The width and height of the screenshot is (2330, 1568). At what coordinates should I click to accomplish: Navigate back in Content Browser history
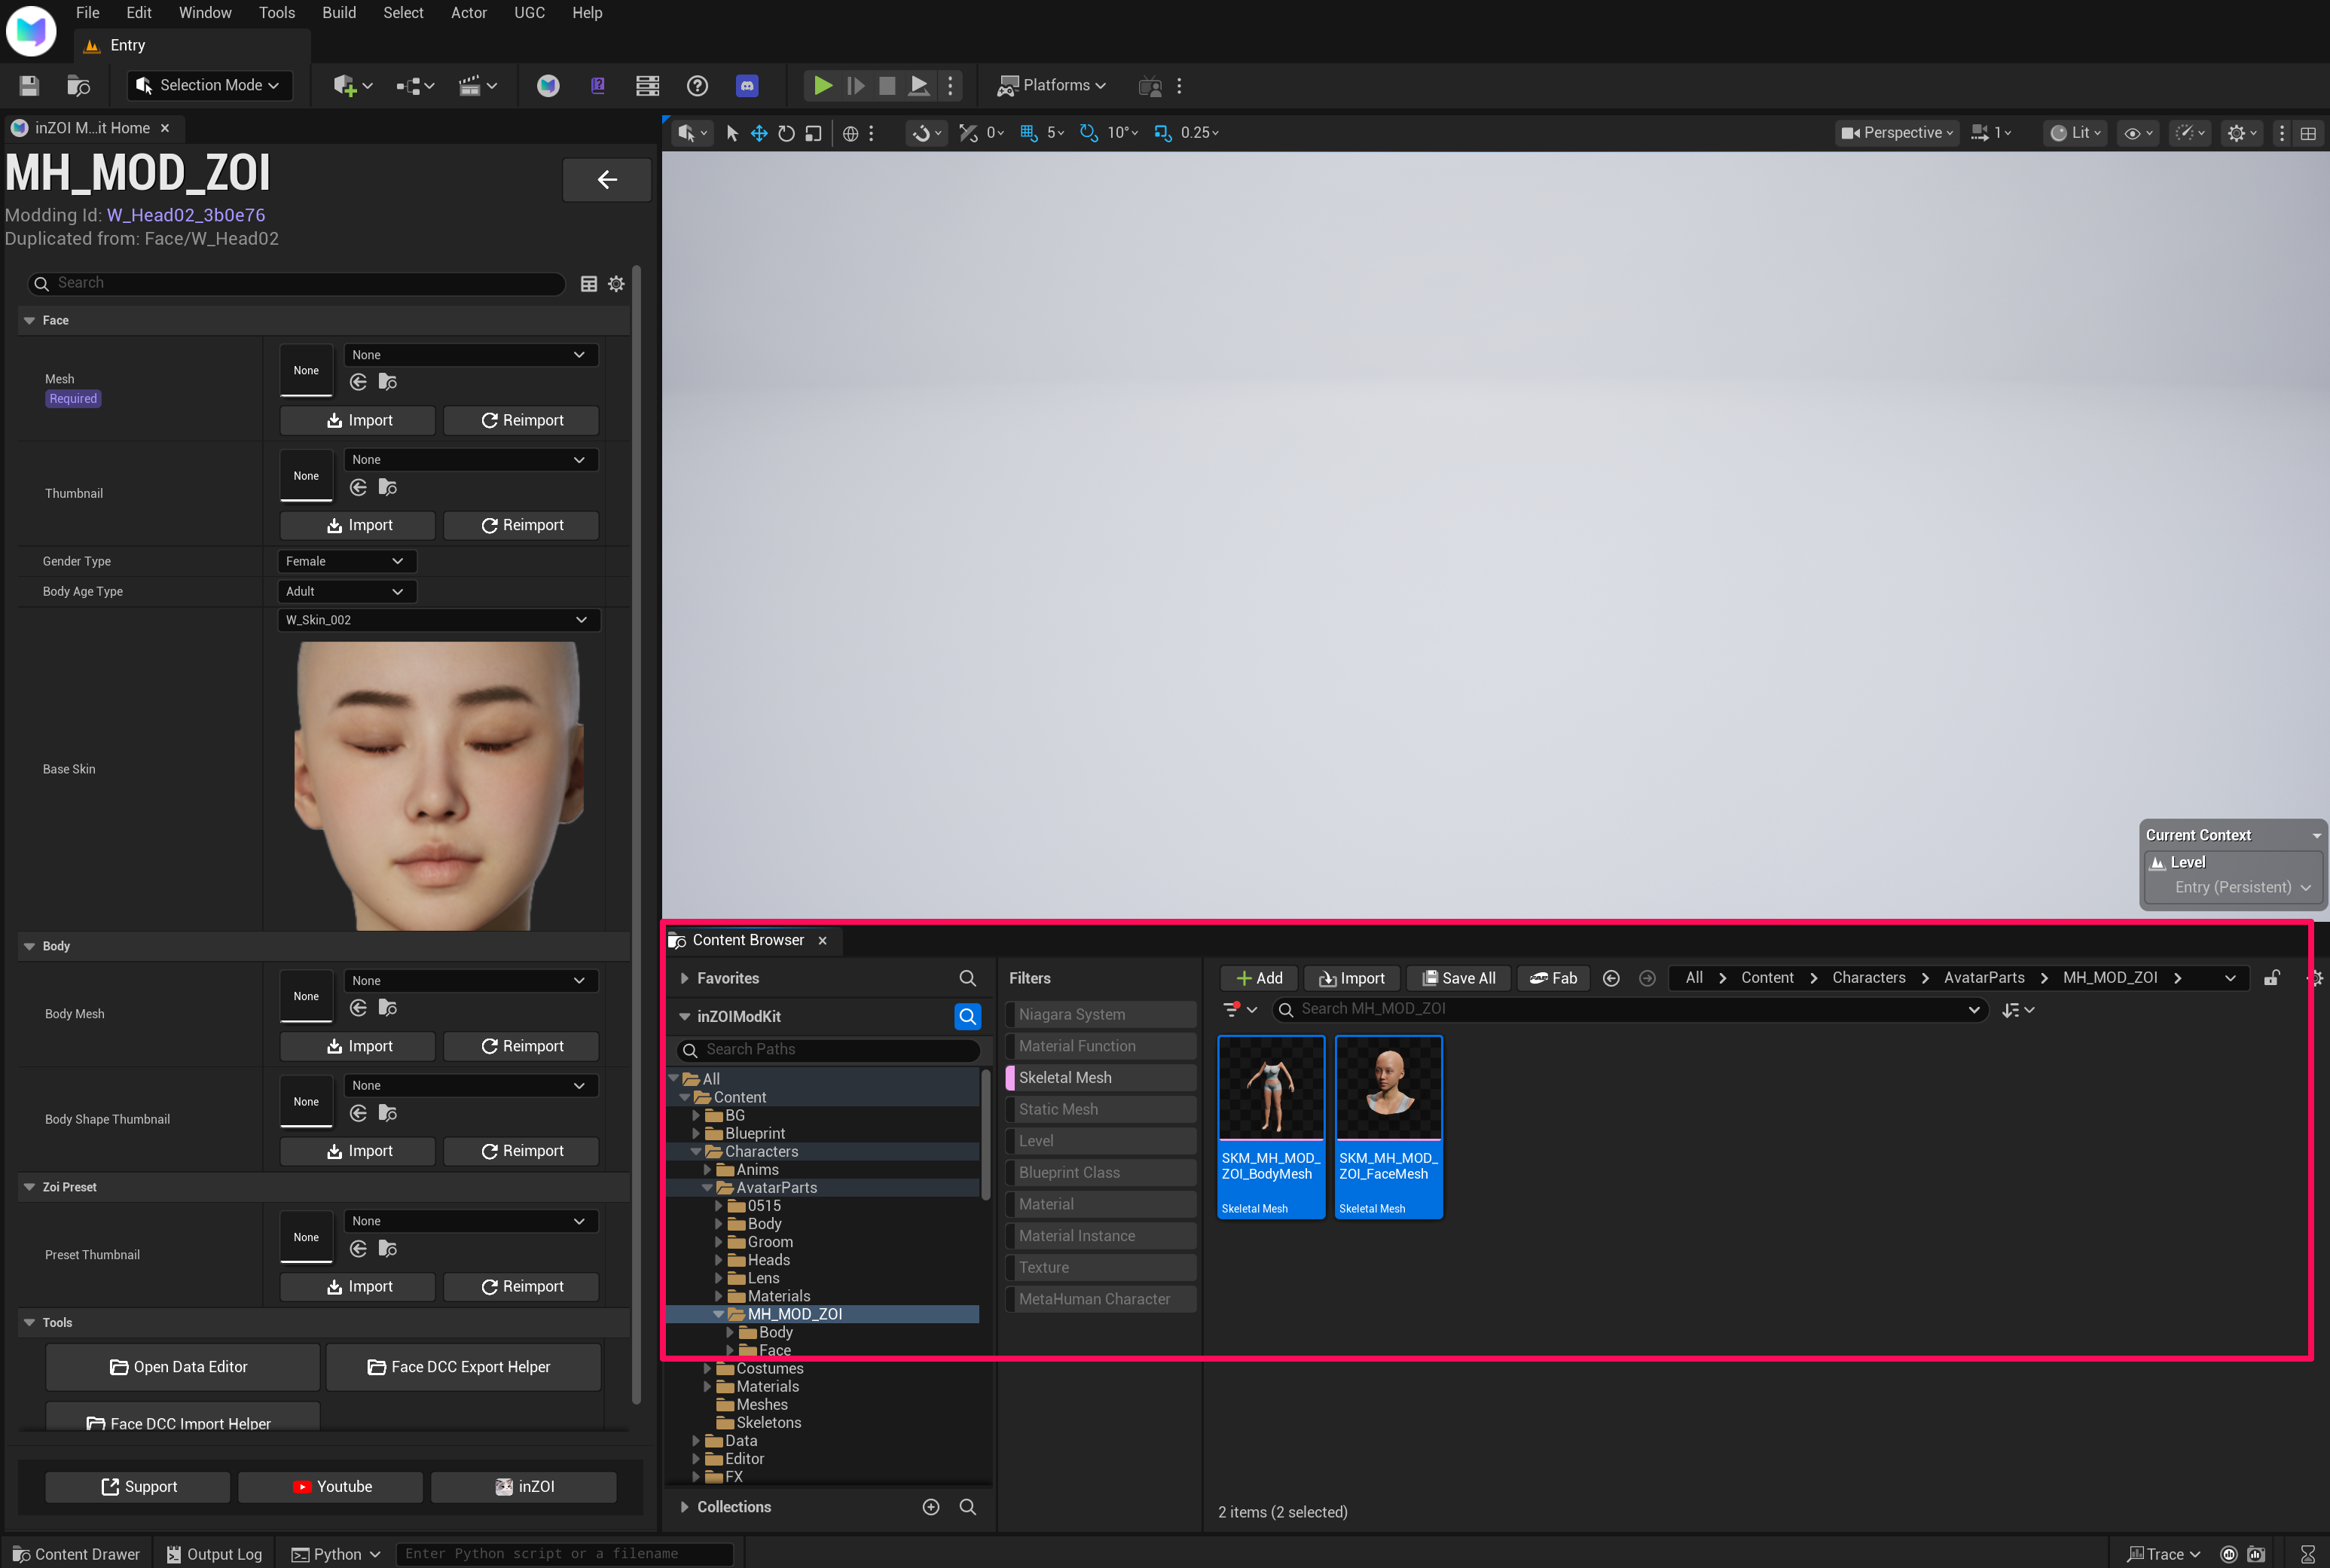point(1611,978)
